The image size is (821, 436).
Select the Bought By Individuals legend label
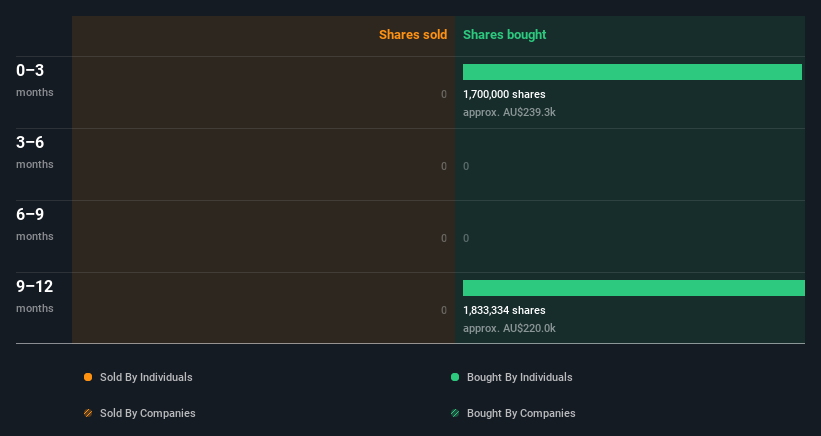click(x=519, y=377)
